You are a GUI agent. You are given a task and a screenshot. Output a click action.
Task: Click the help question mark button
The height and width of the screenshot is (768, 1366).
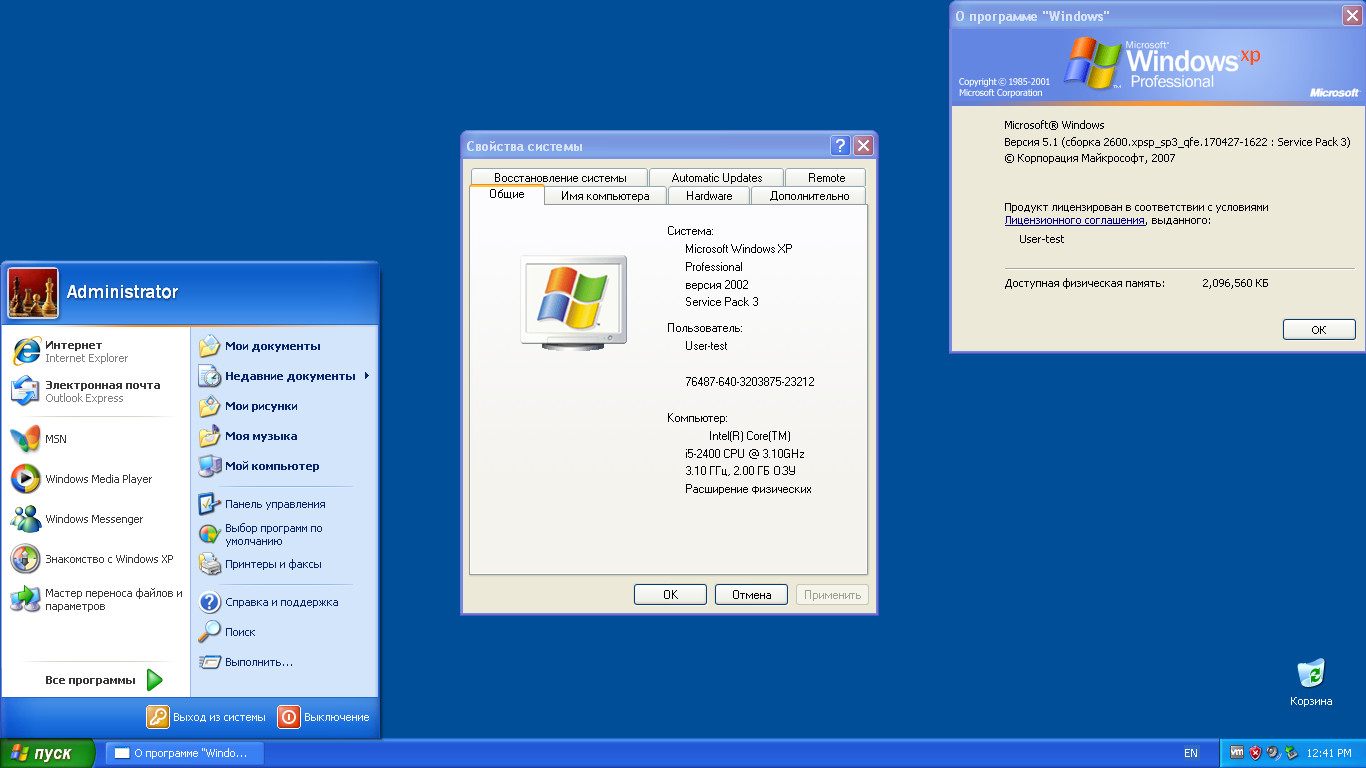coord(840,146)
